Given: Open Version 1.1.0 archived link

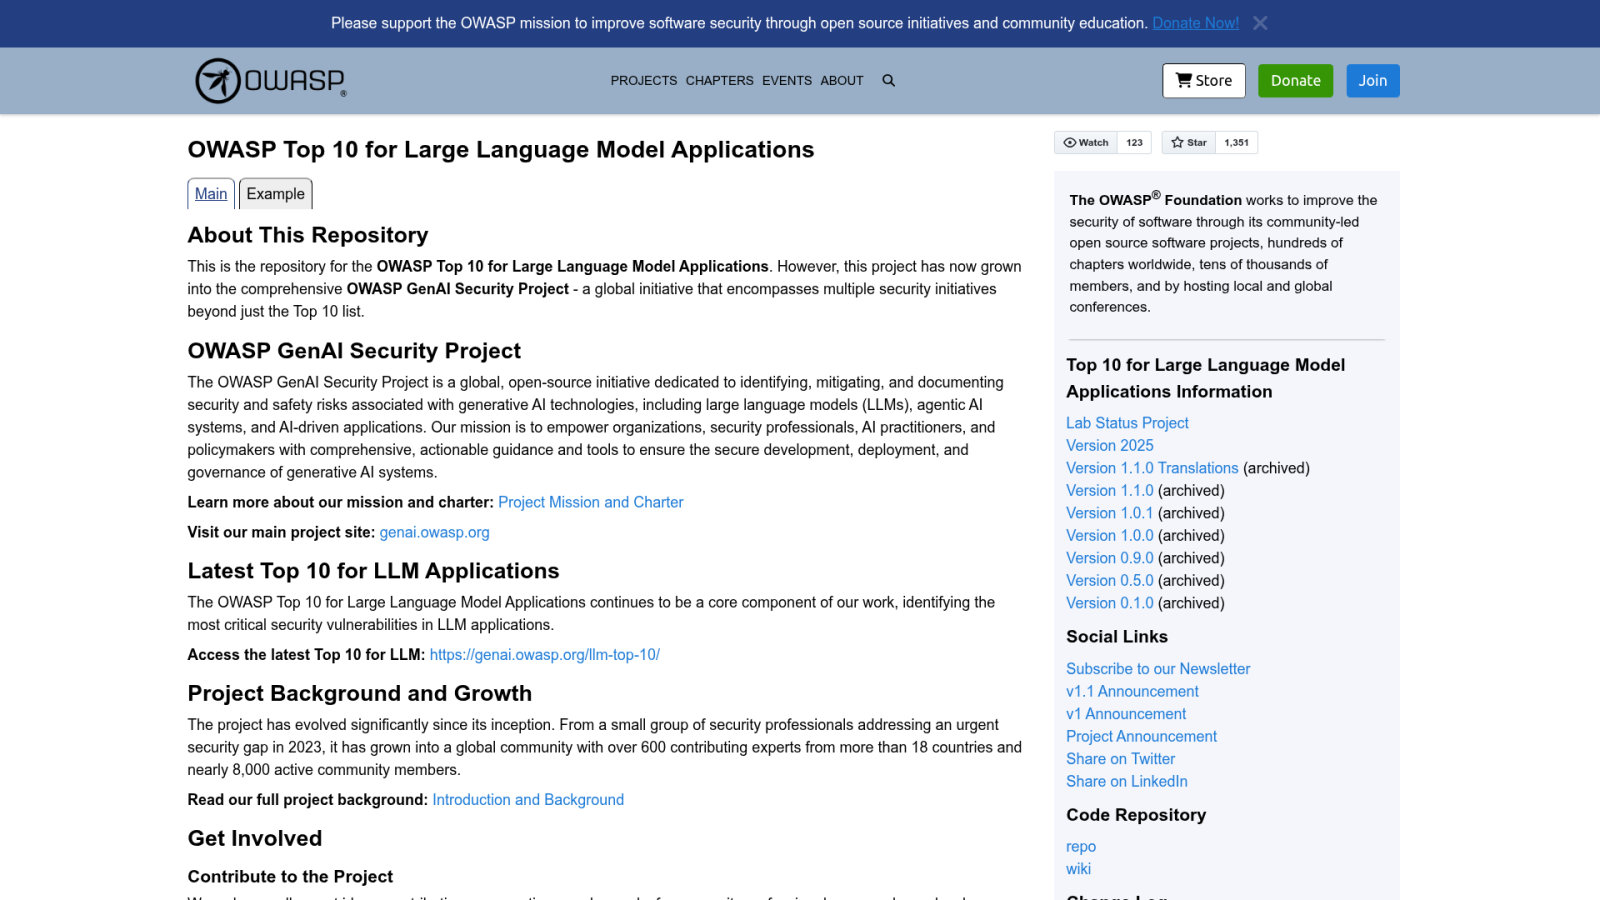Looking at the screenshot, I should [1110, 491].
